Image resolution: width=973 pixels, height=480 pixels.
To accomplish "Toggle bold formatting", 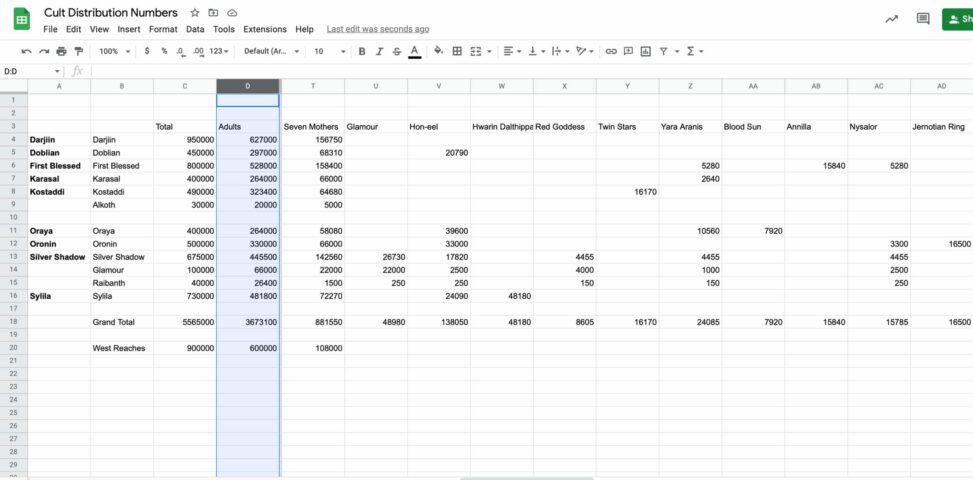I will click(362, 51).
